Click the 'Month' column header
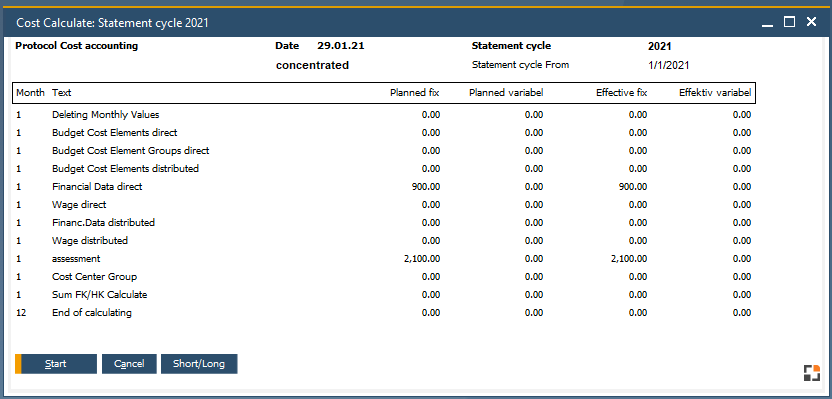The width and height of the screenshot is (832, 399). (30, 93)
